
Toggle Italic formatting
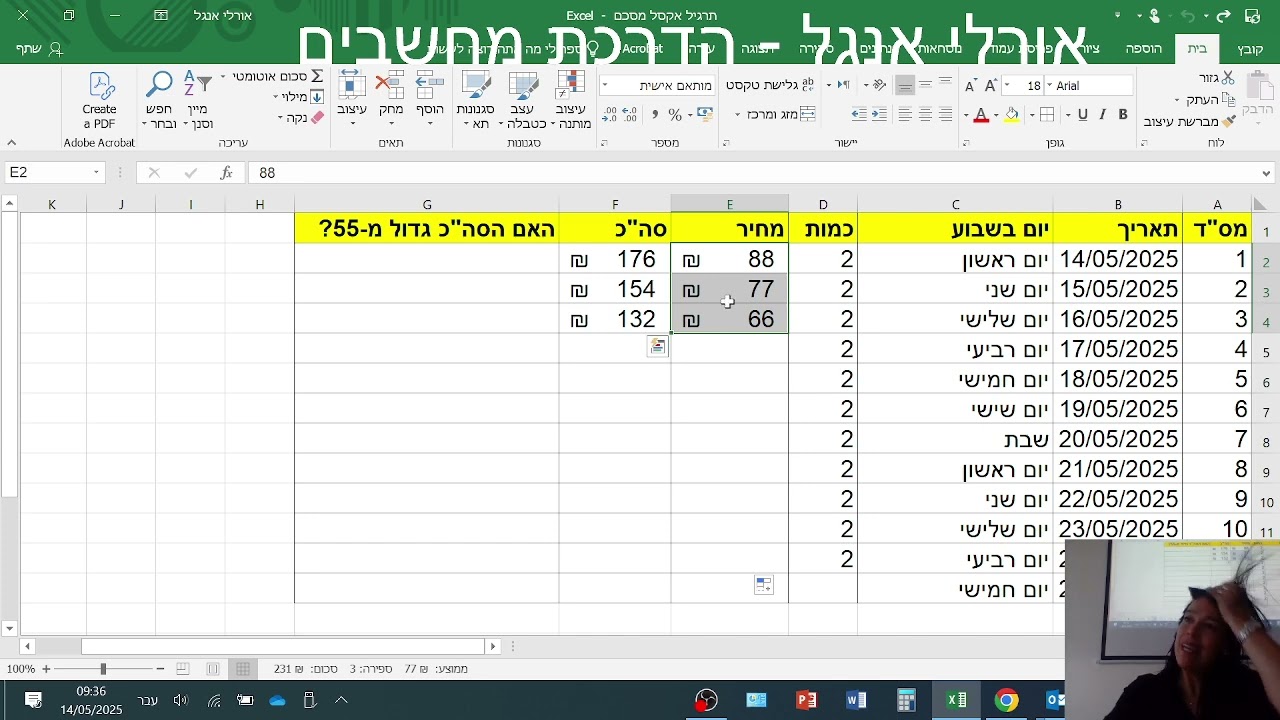pos(1102,115)
